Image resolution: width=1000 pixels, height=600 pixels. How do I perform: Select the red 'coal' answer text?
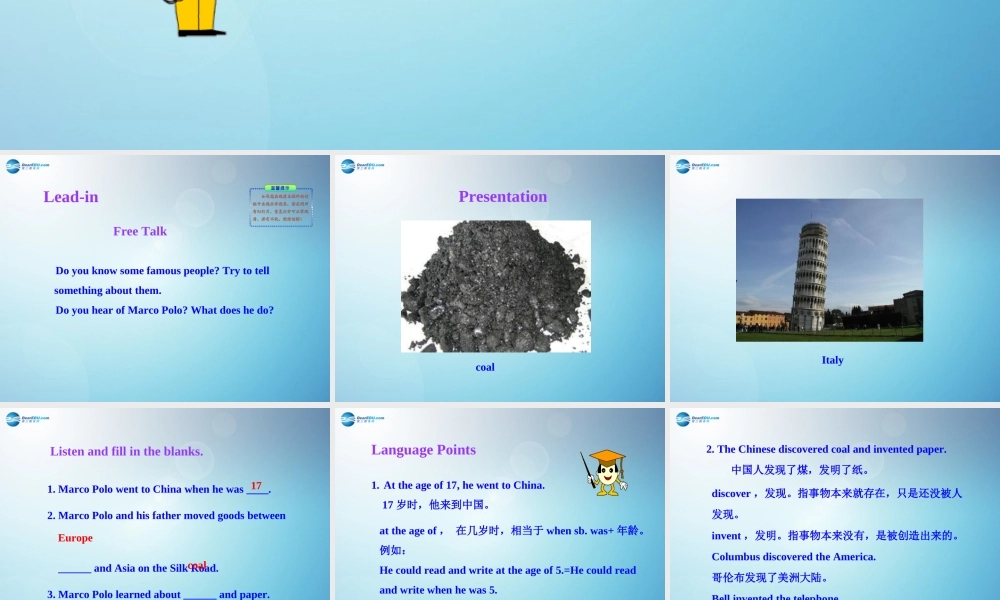pos(197,565)
